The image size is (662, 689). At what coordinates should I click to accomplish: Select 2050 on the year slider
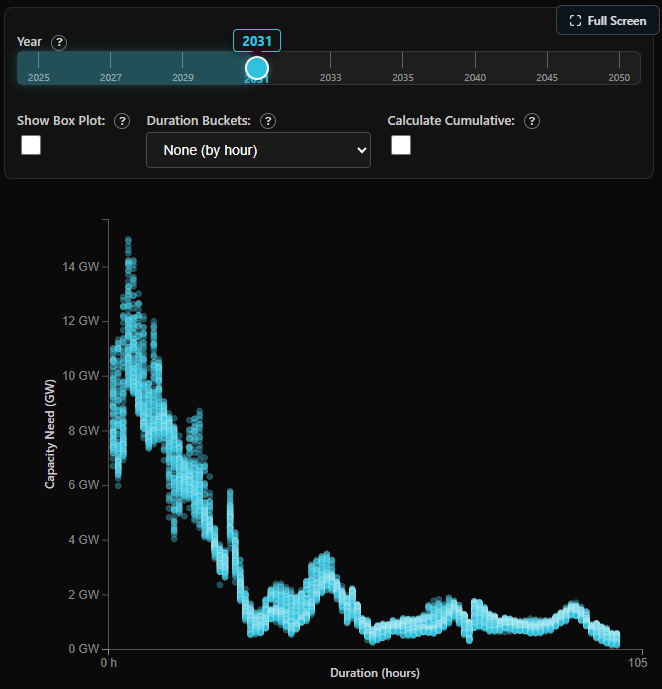point(619,77)
